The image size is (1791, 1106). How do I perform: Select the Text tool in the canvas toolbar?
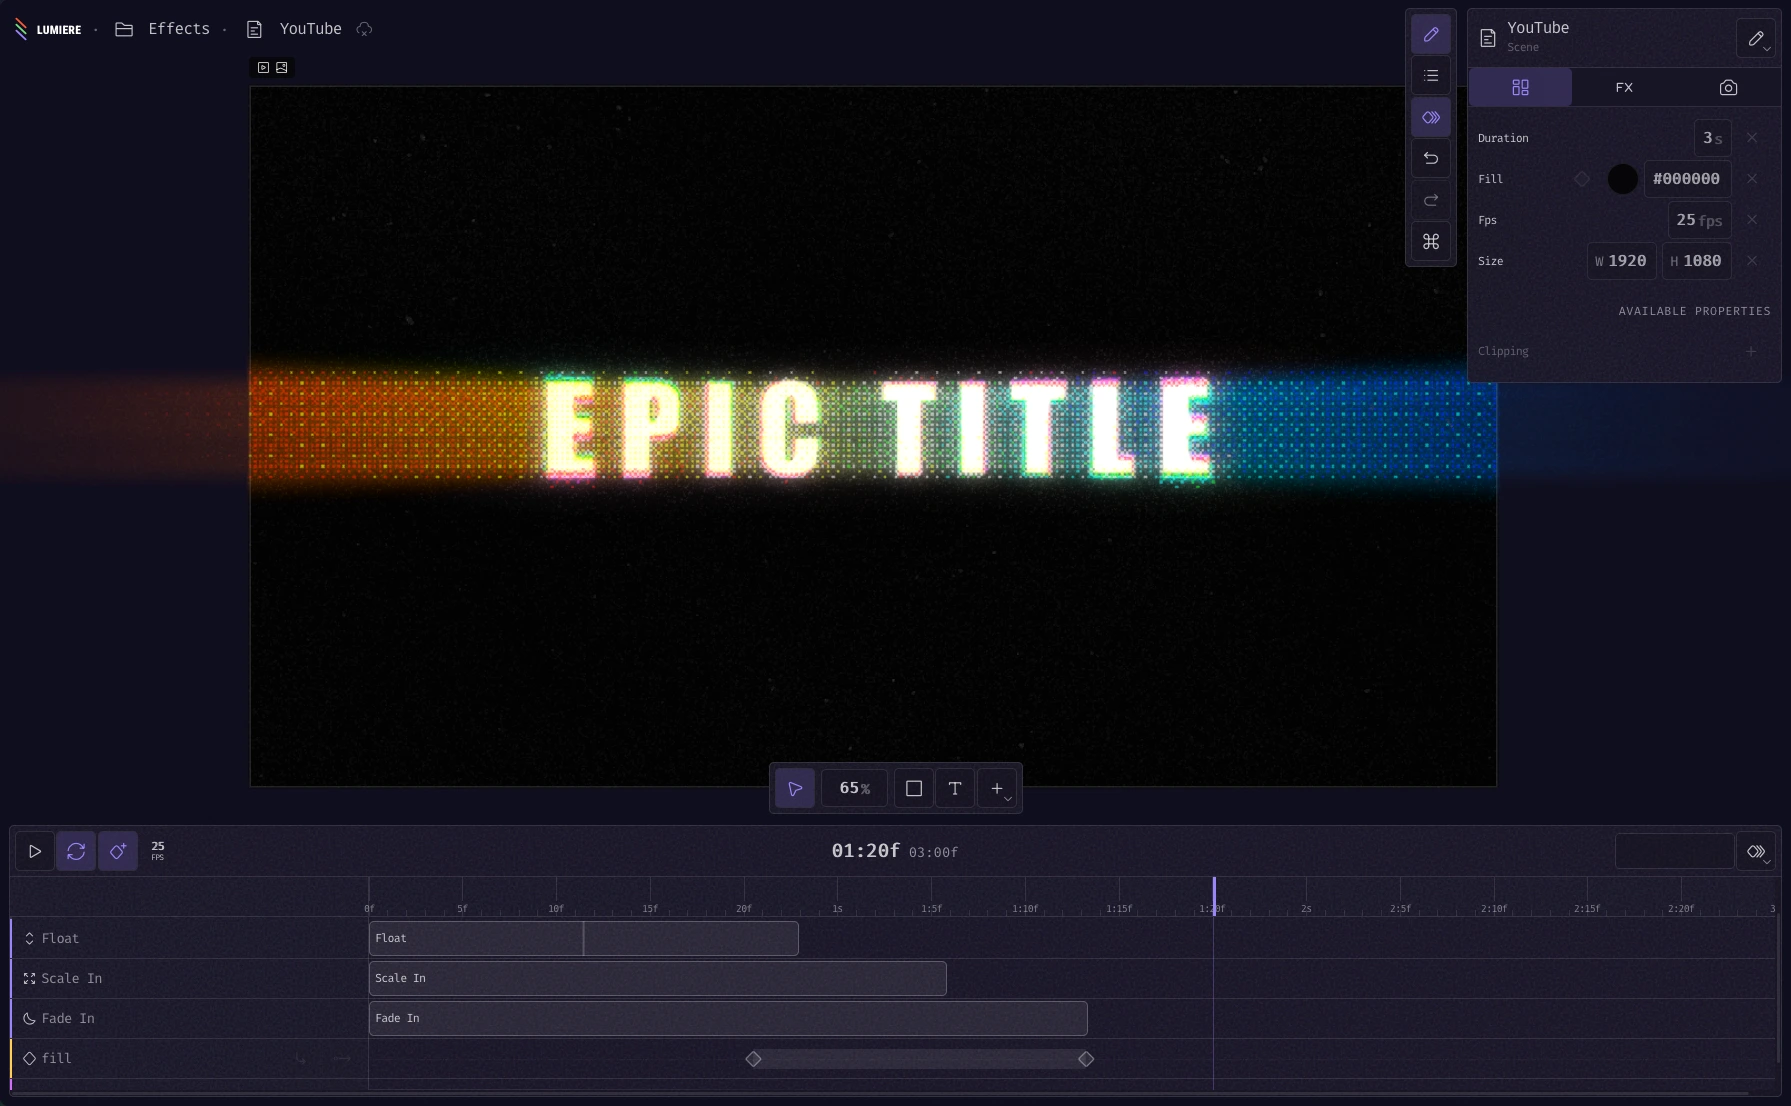pos(955,788)
